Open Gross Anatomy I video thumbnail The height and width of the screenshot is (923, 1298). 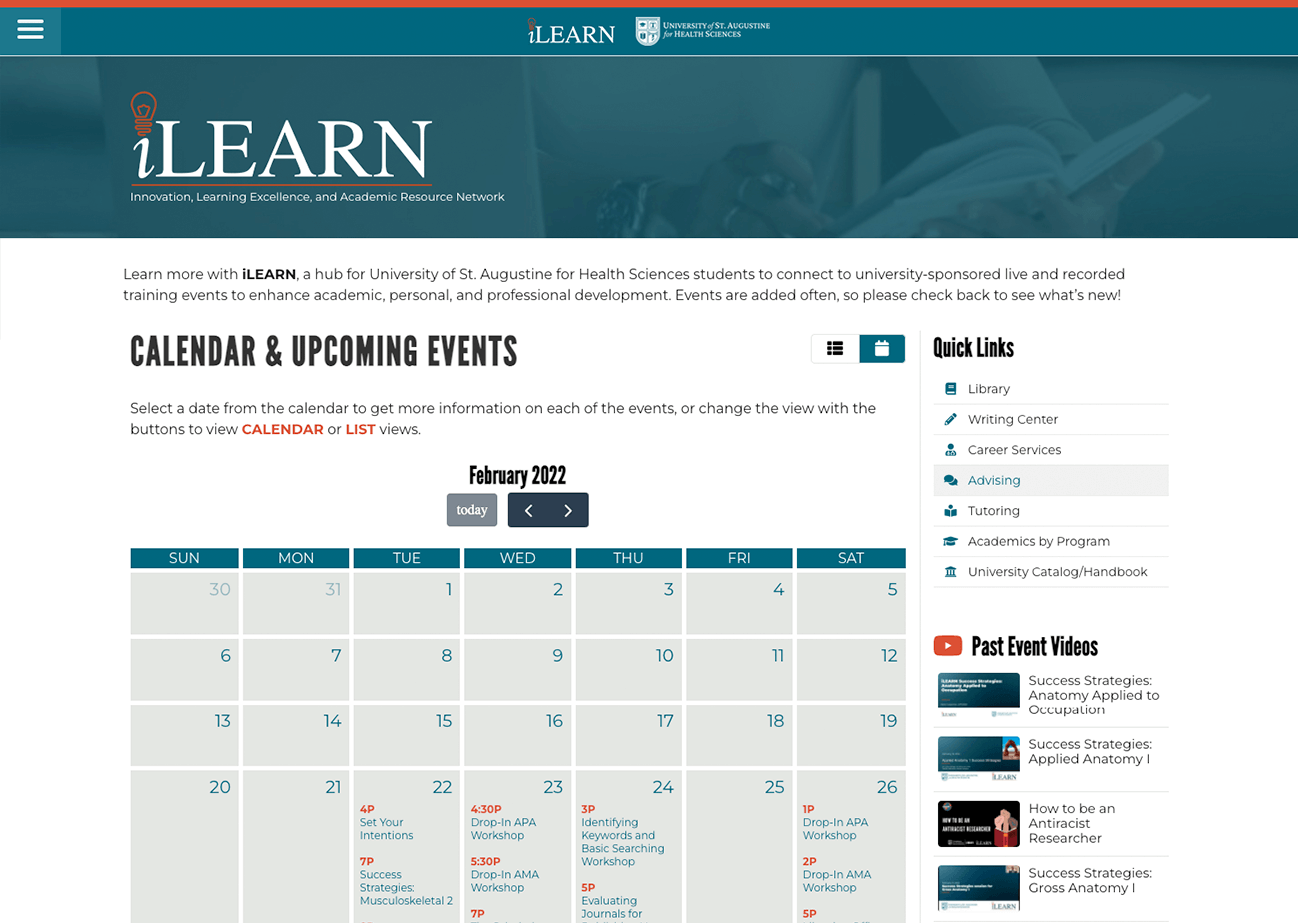pyautogui.click(x=978, y=887)
